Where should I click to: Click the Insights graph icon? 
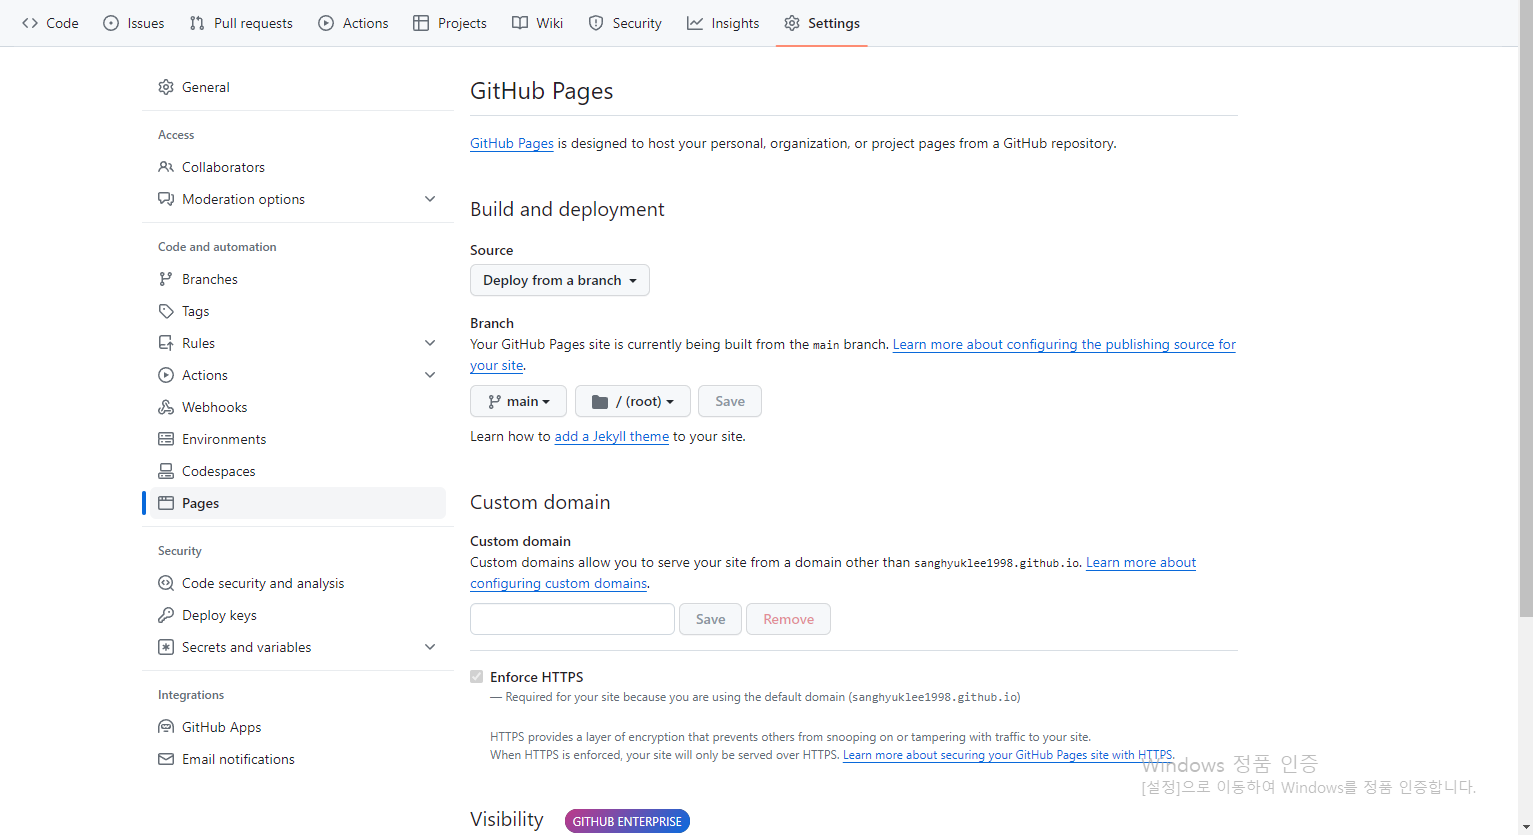tap(695, 23)
